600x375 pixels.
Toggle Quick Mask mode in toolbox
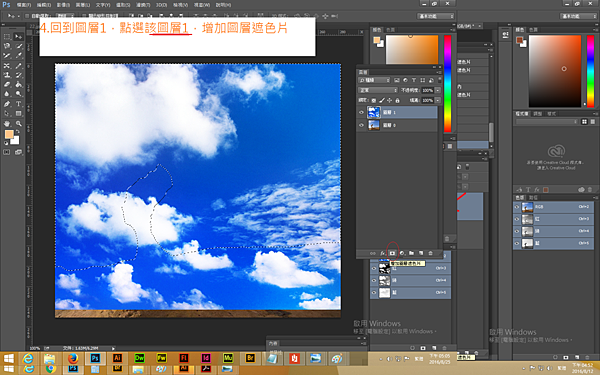click(x=7, y=152)
